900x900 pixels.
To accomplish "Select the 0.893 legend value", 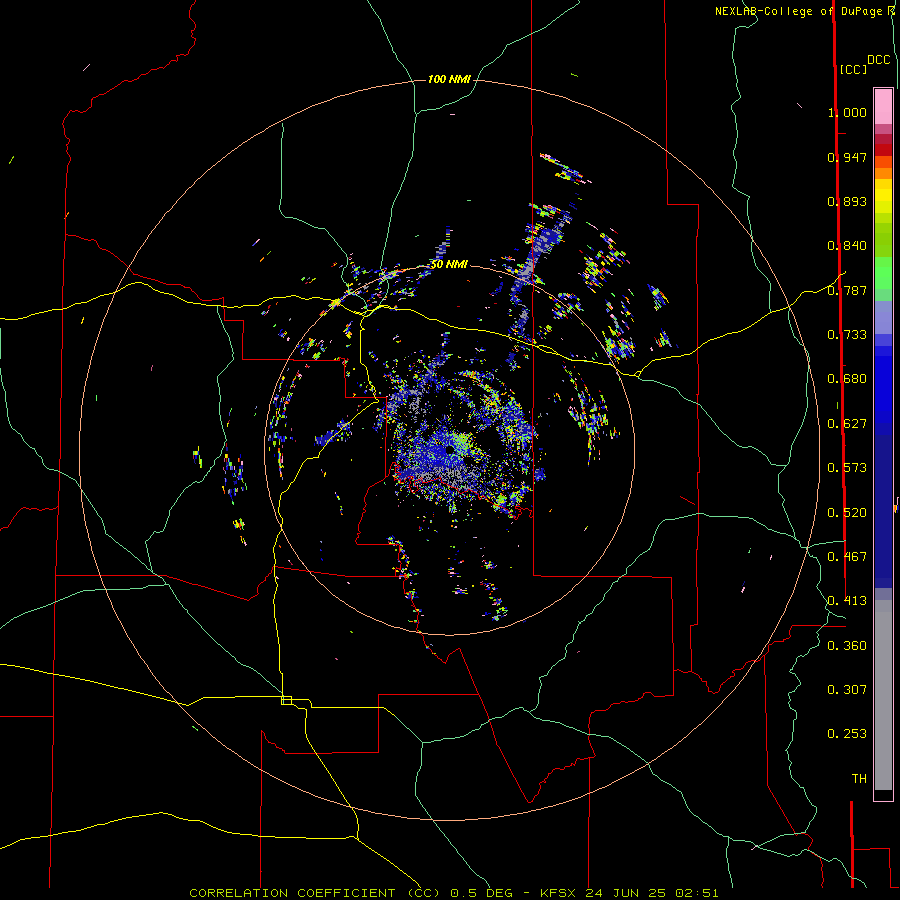I will (x=847, y=201).
